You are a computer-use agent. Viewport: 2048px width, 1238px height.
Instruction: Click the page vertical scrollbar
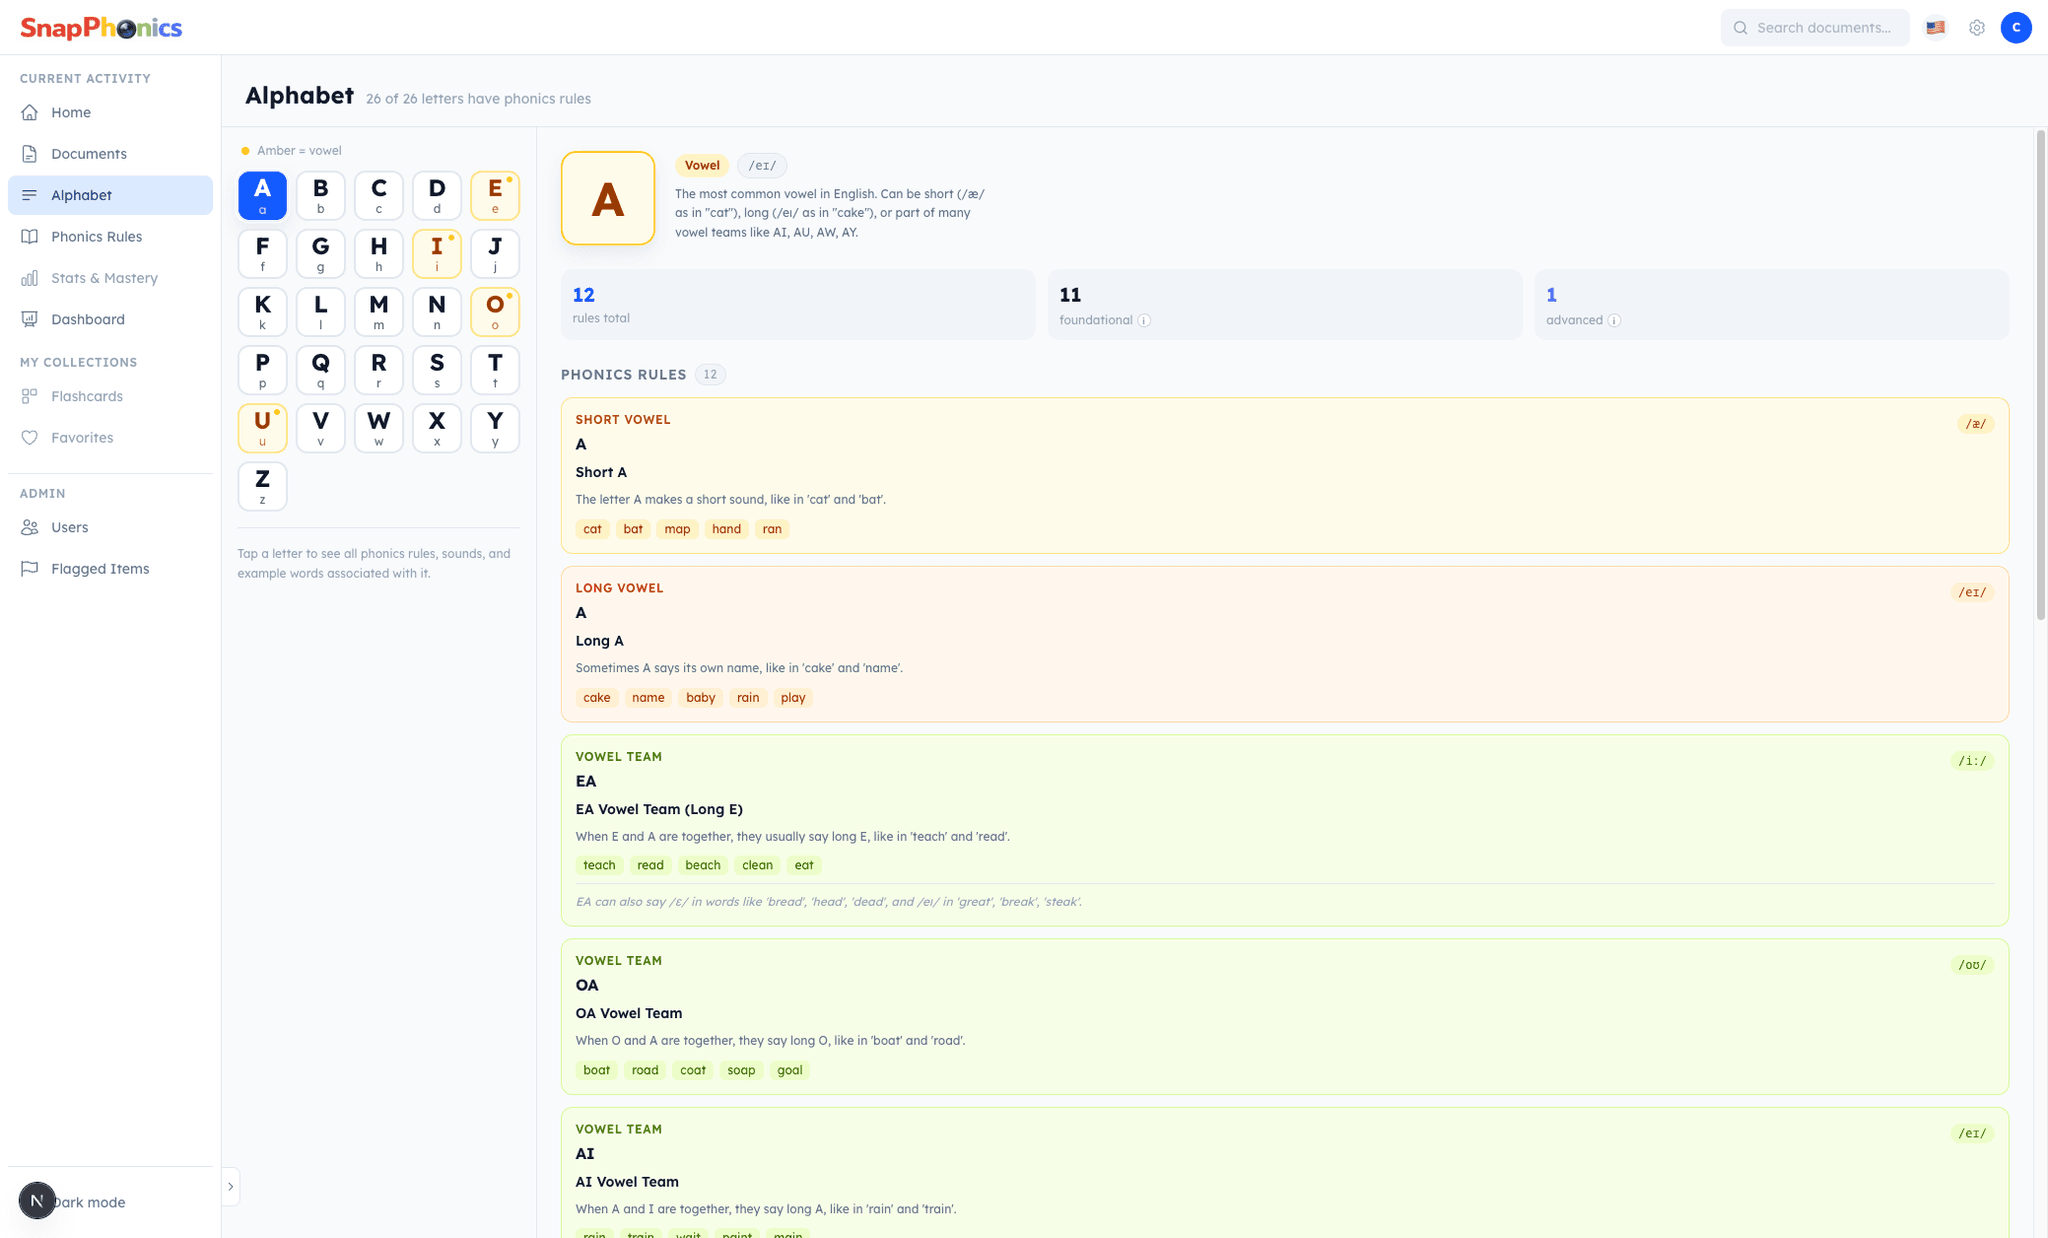click(x=2041, y=375)
